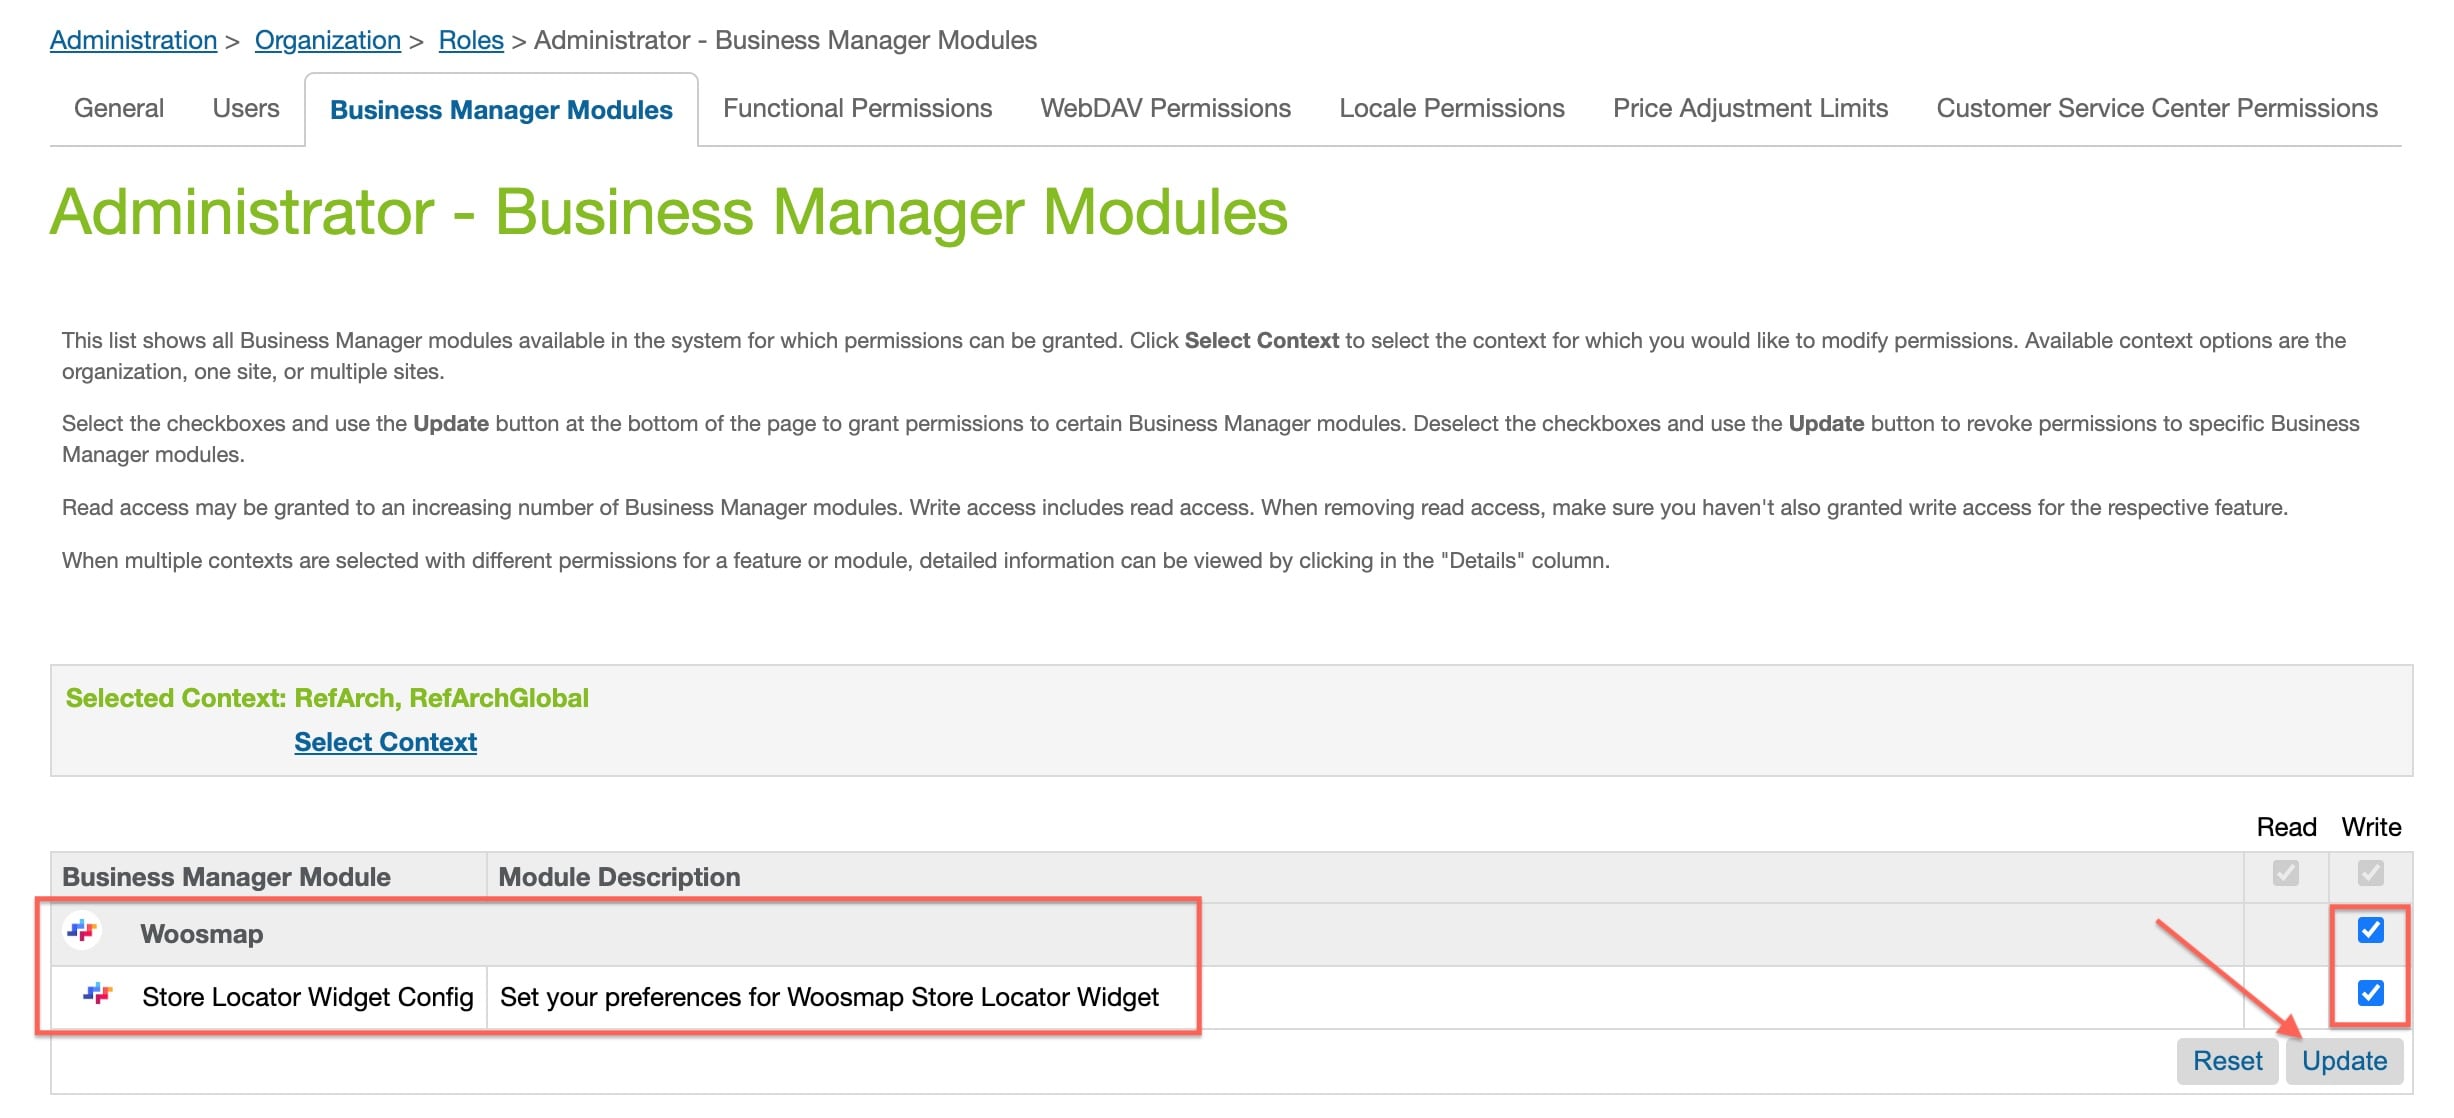The image size is (2454, 1118).
Task: Switch to Functional Permissions tab
Action: coord(858,108)
